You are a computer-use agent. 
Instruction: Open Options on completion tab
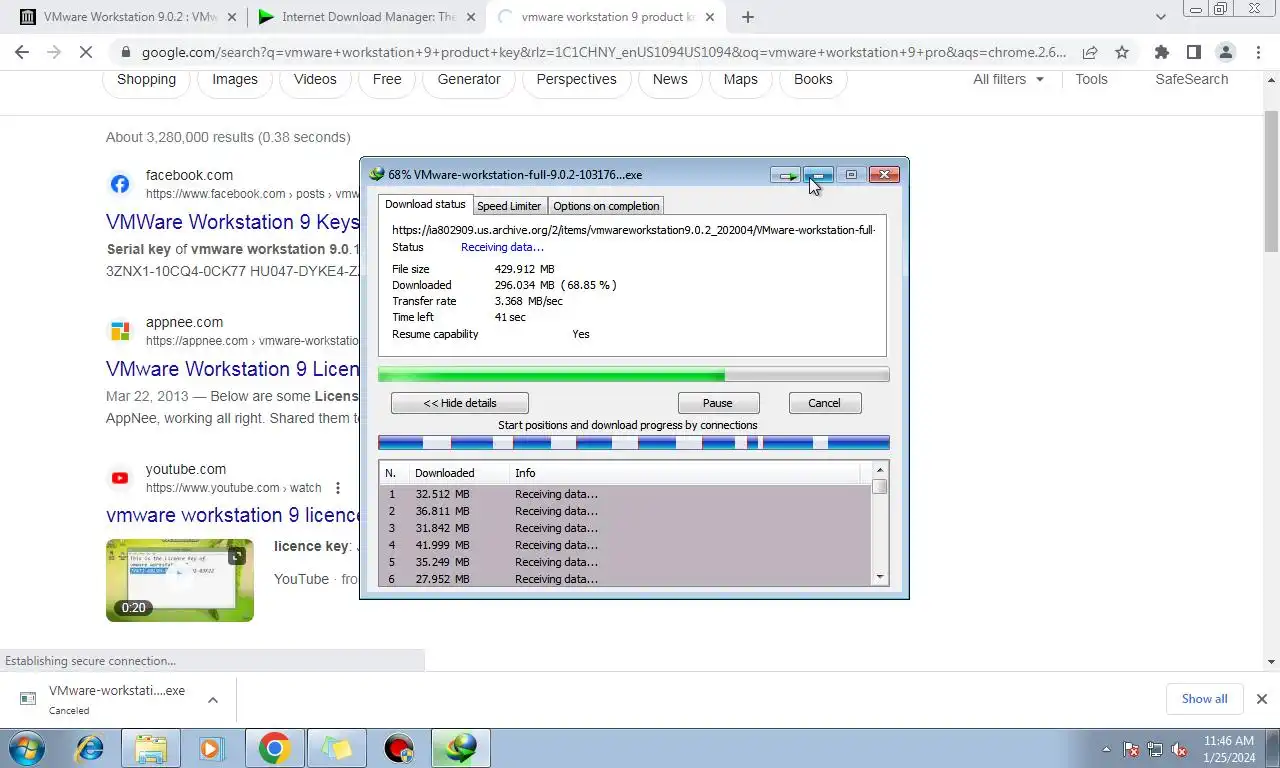pos(606,206)
